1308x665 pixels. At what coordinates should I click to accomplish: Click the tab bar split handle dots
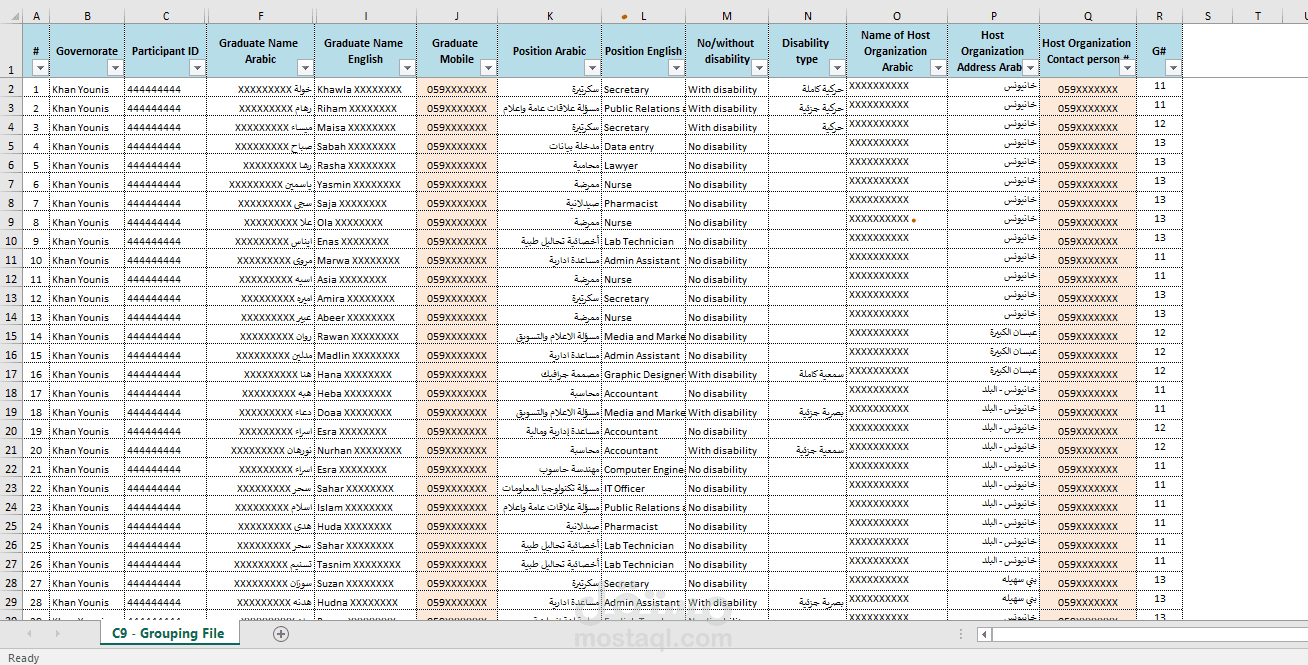[x=961, y=634]
